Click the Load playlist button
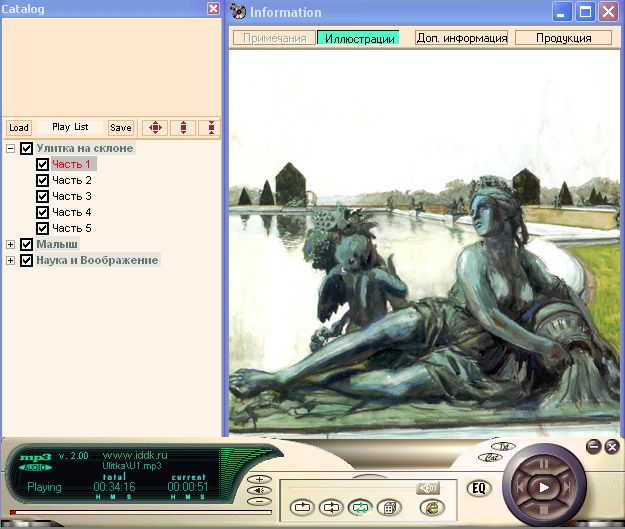Image resolution: width=625 pixels, height=529 pixels. click(18, 128)
